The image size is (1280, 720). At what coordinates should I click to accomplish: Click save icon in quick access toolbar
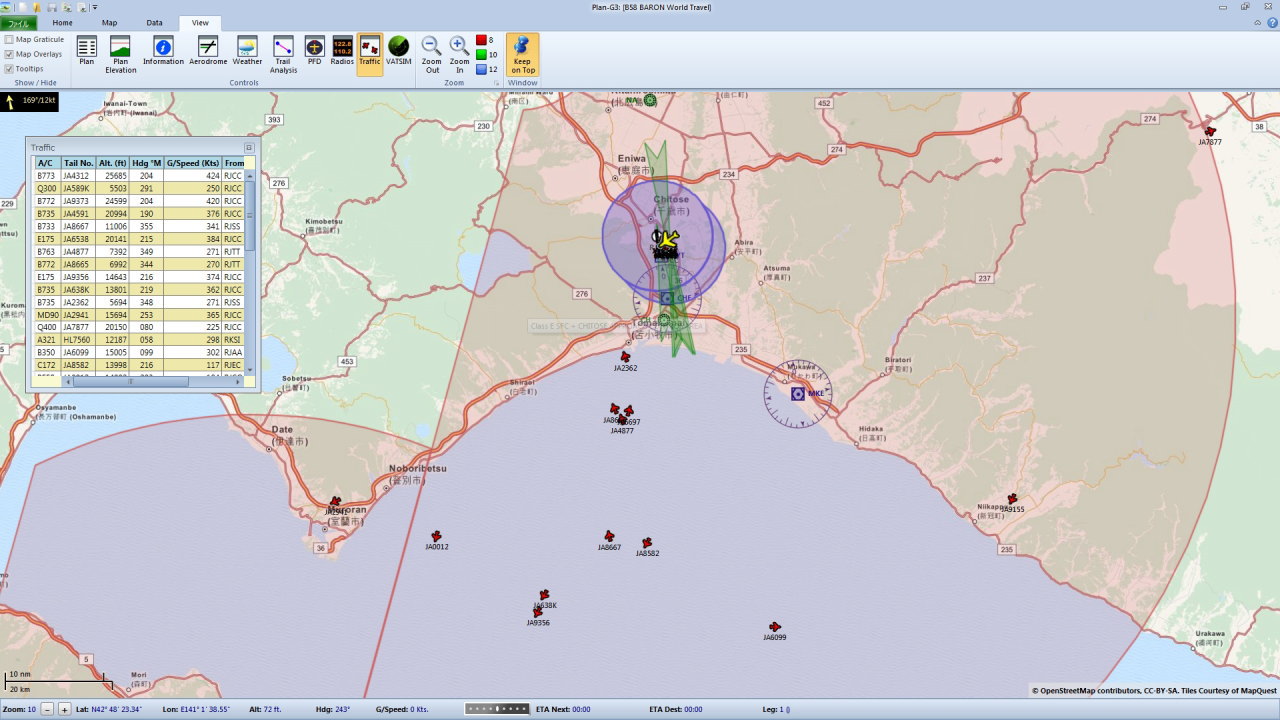click(52, 7)
